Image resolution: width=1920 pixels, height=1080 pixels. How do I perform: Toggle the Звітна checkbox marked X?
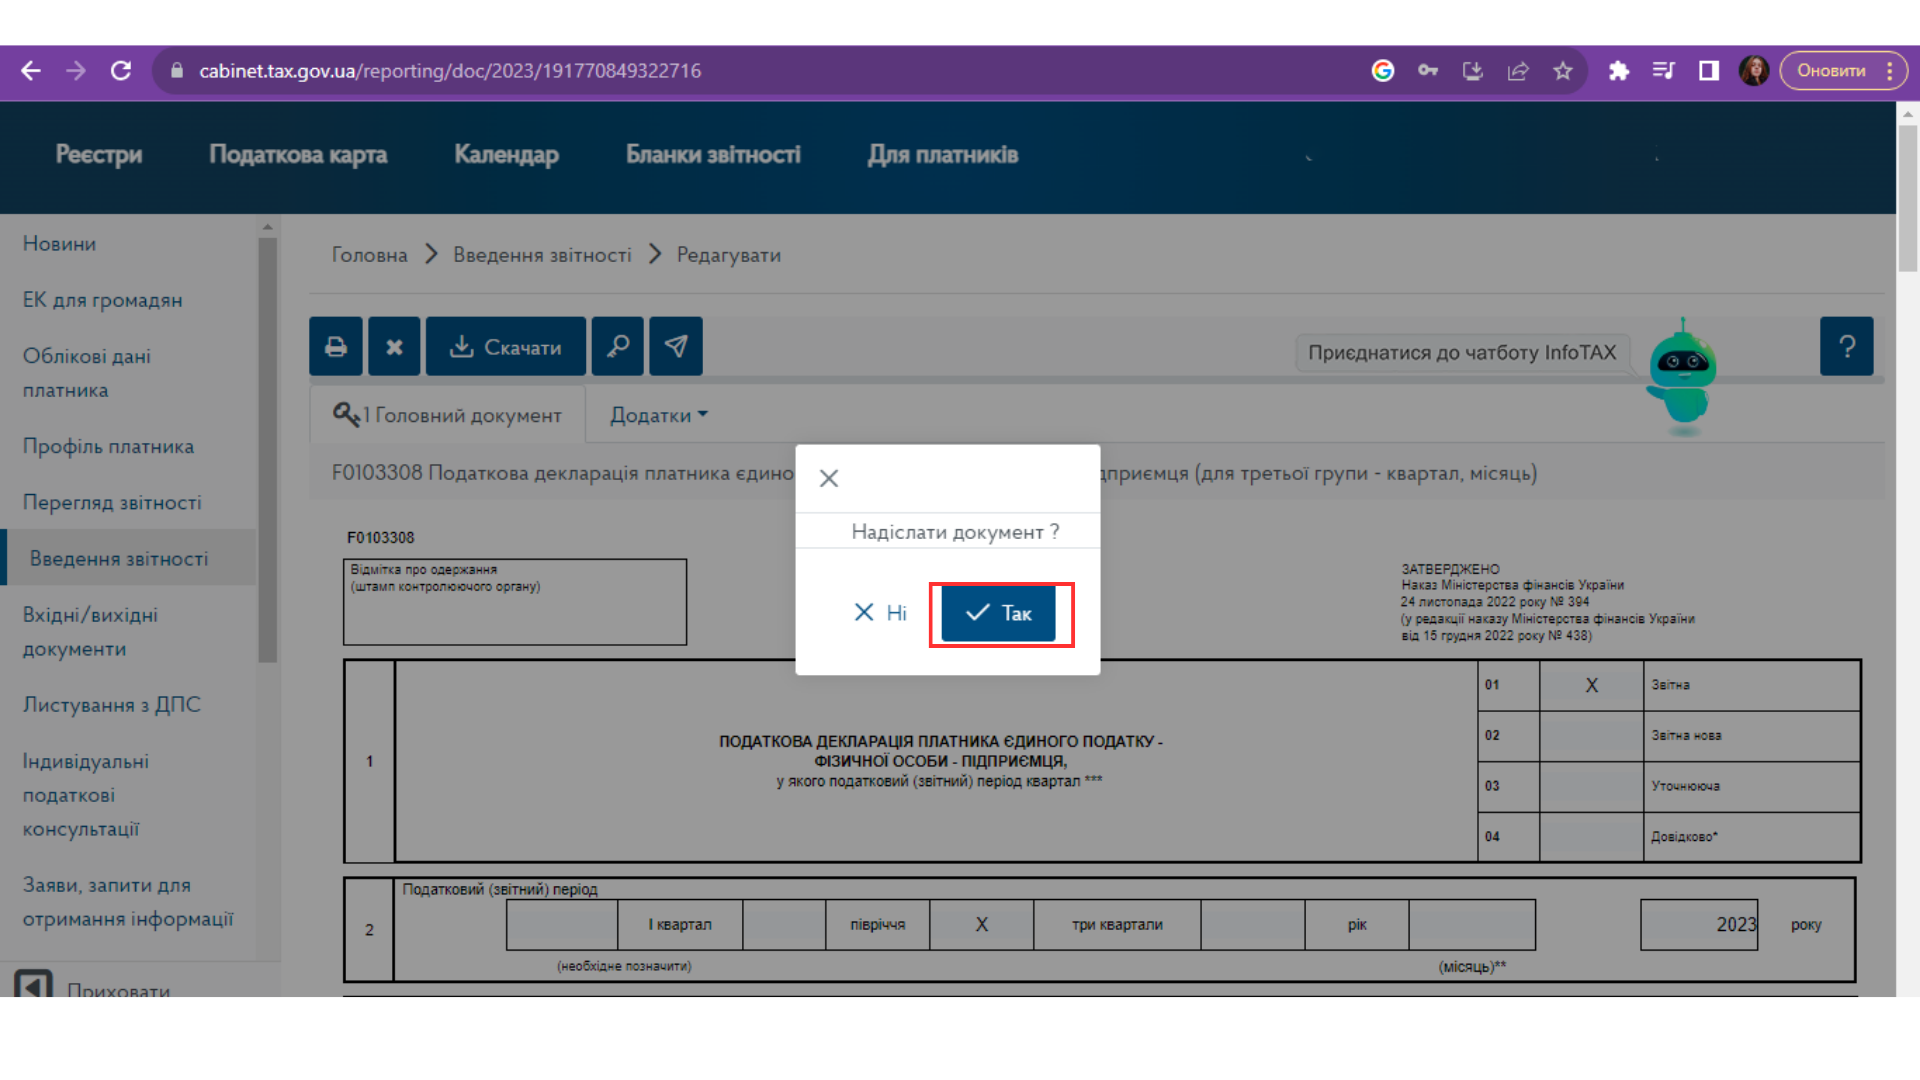click(1591, 685)
